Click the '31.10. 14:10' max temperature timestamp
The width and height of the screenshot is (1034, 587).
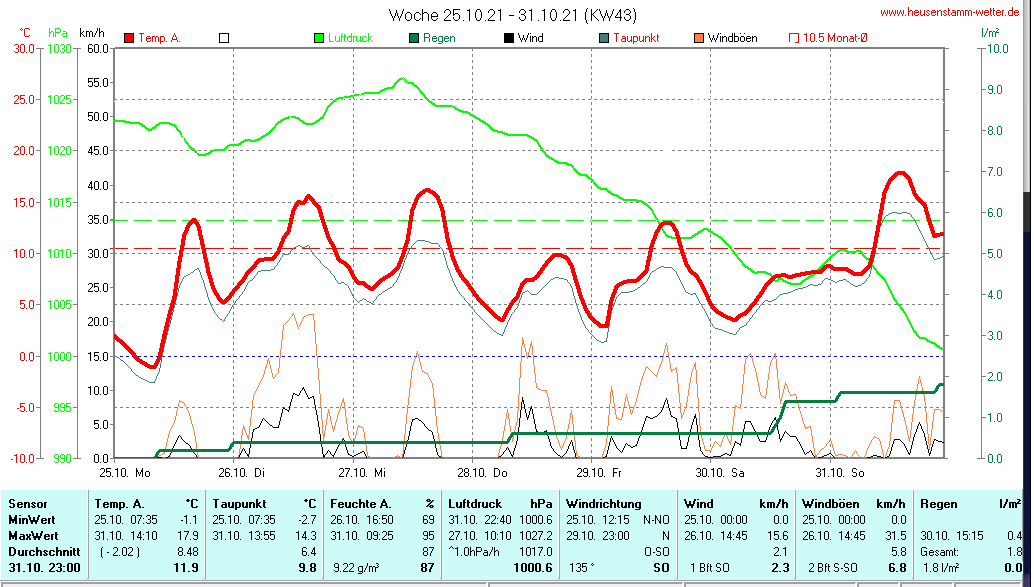(125, 536)
